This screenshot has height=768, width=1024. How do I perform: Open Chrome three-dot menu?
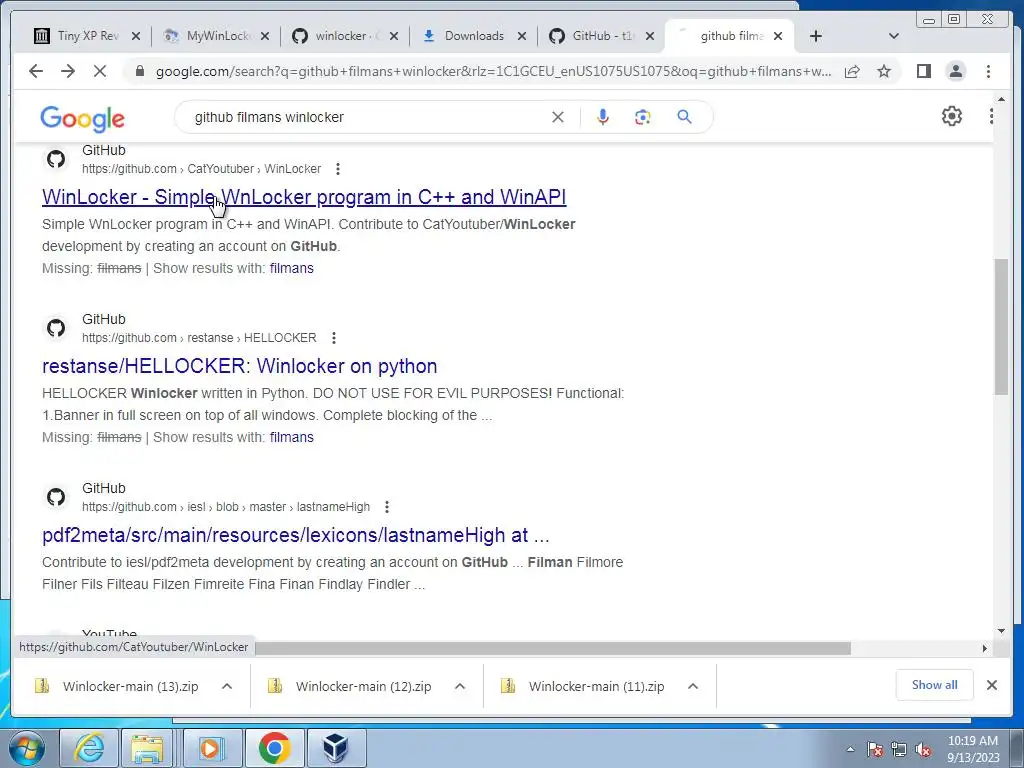988,71
